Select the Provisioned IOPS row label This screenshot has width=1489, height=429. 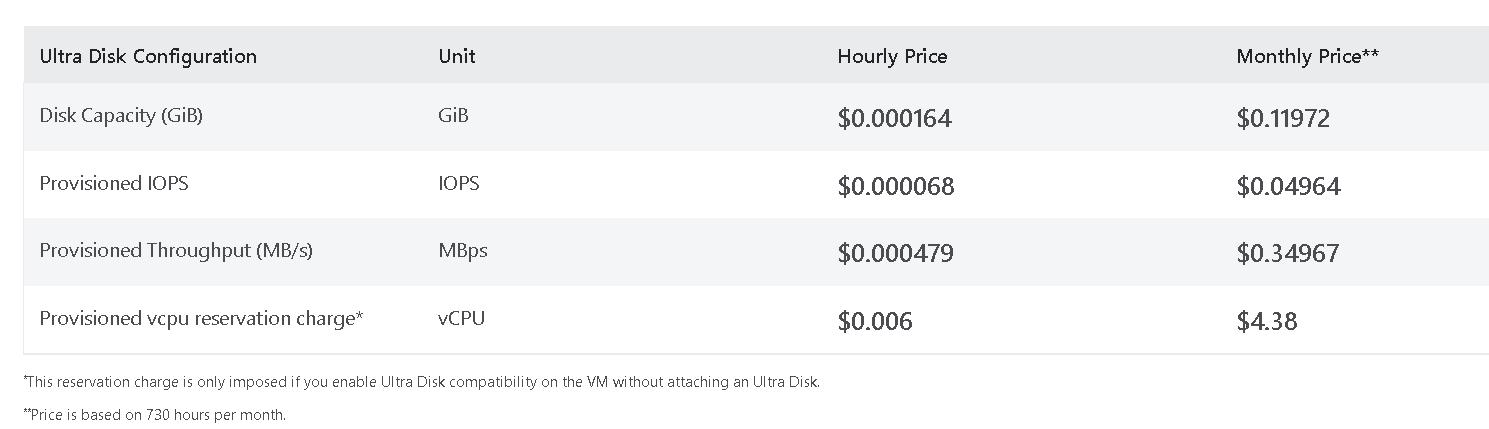tap(114, 184)
